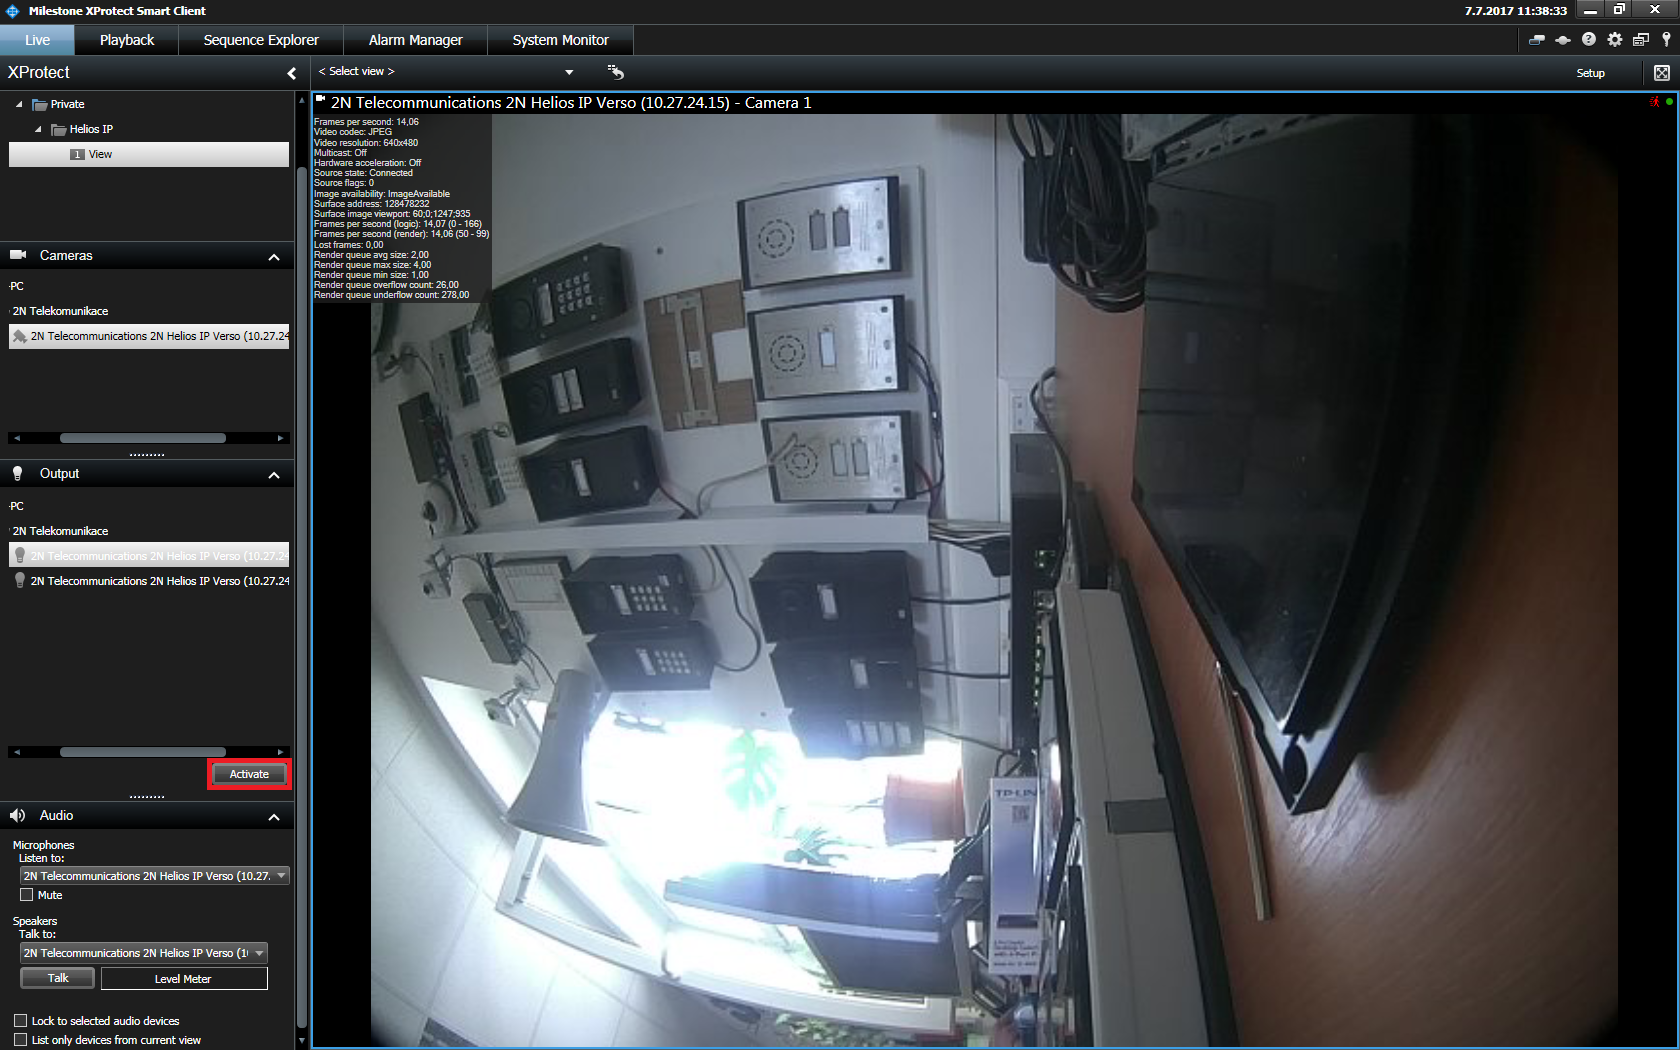Screen dimensions: 1680x1050
Task: Click the toggle-windows icon beside the gear
Action: tap(1641, 40)
